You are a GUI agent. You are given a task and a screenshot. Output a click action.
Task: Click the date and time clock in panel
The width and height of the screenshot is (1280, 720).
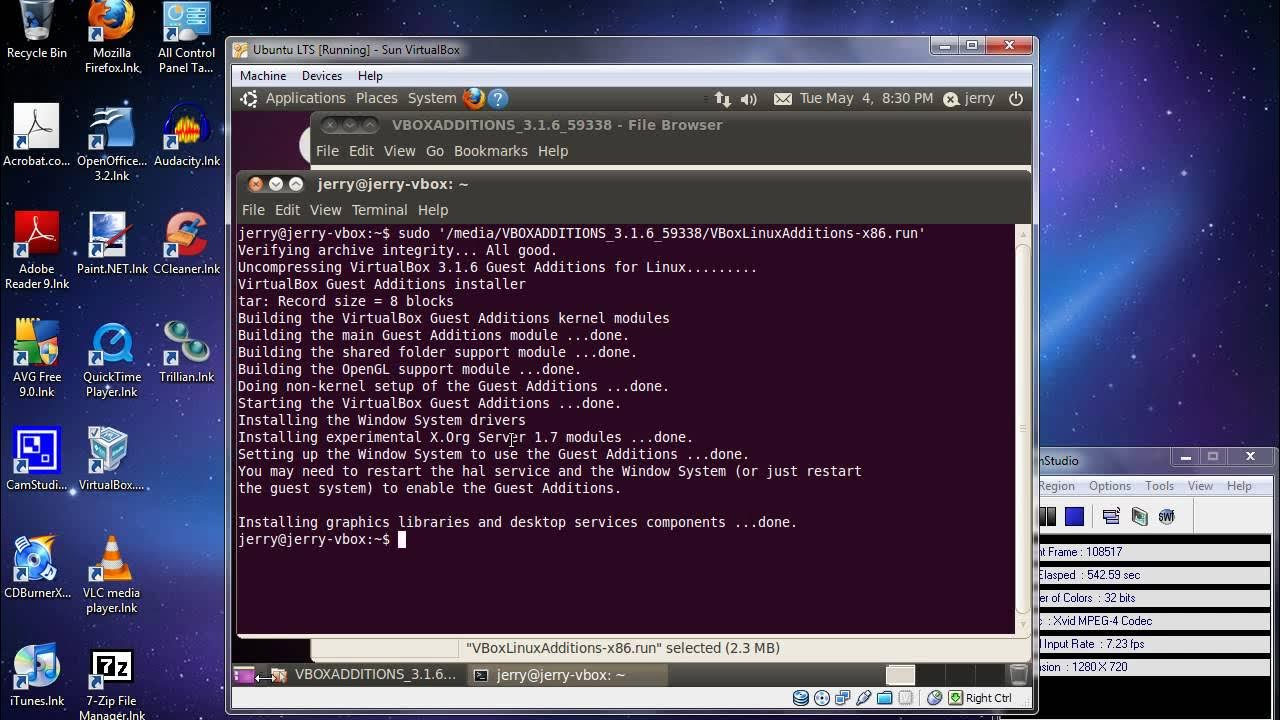(866, 98)
